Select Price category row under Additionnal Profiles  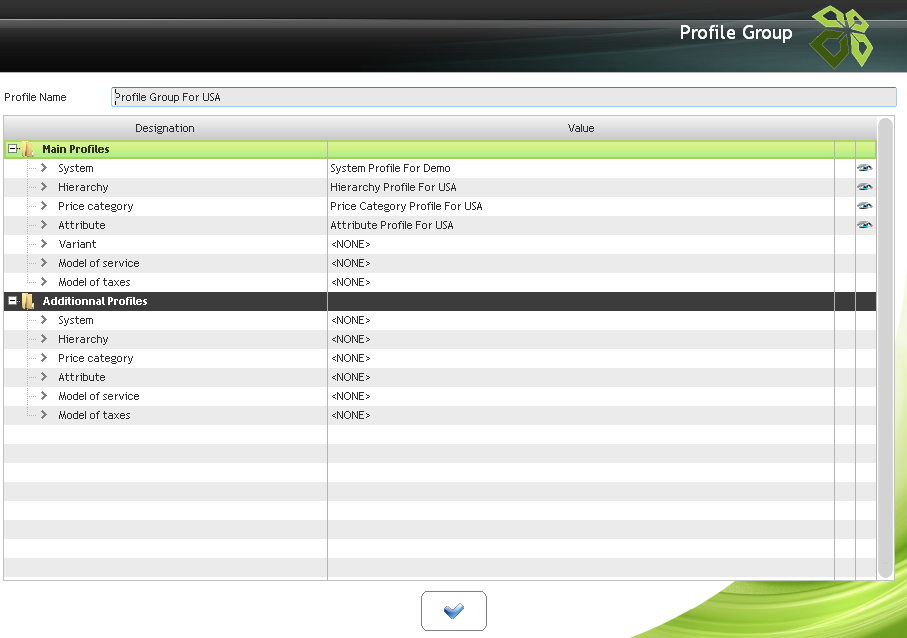tap(95, 358)
